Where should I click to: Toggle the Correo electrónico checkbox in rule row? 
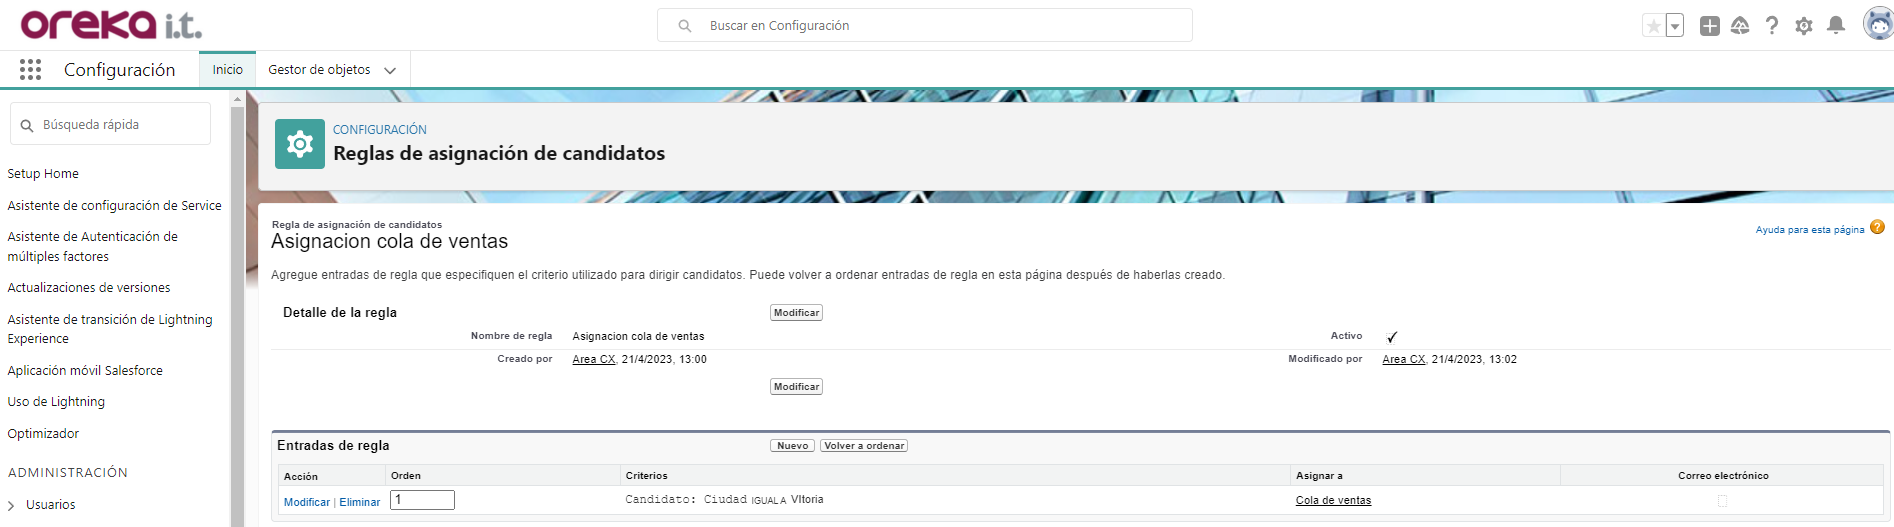tap(1722, 501)
